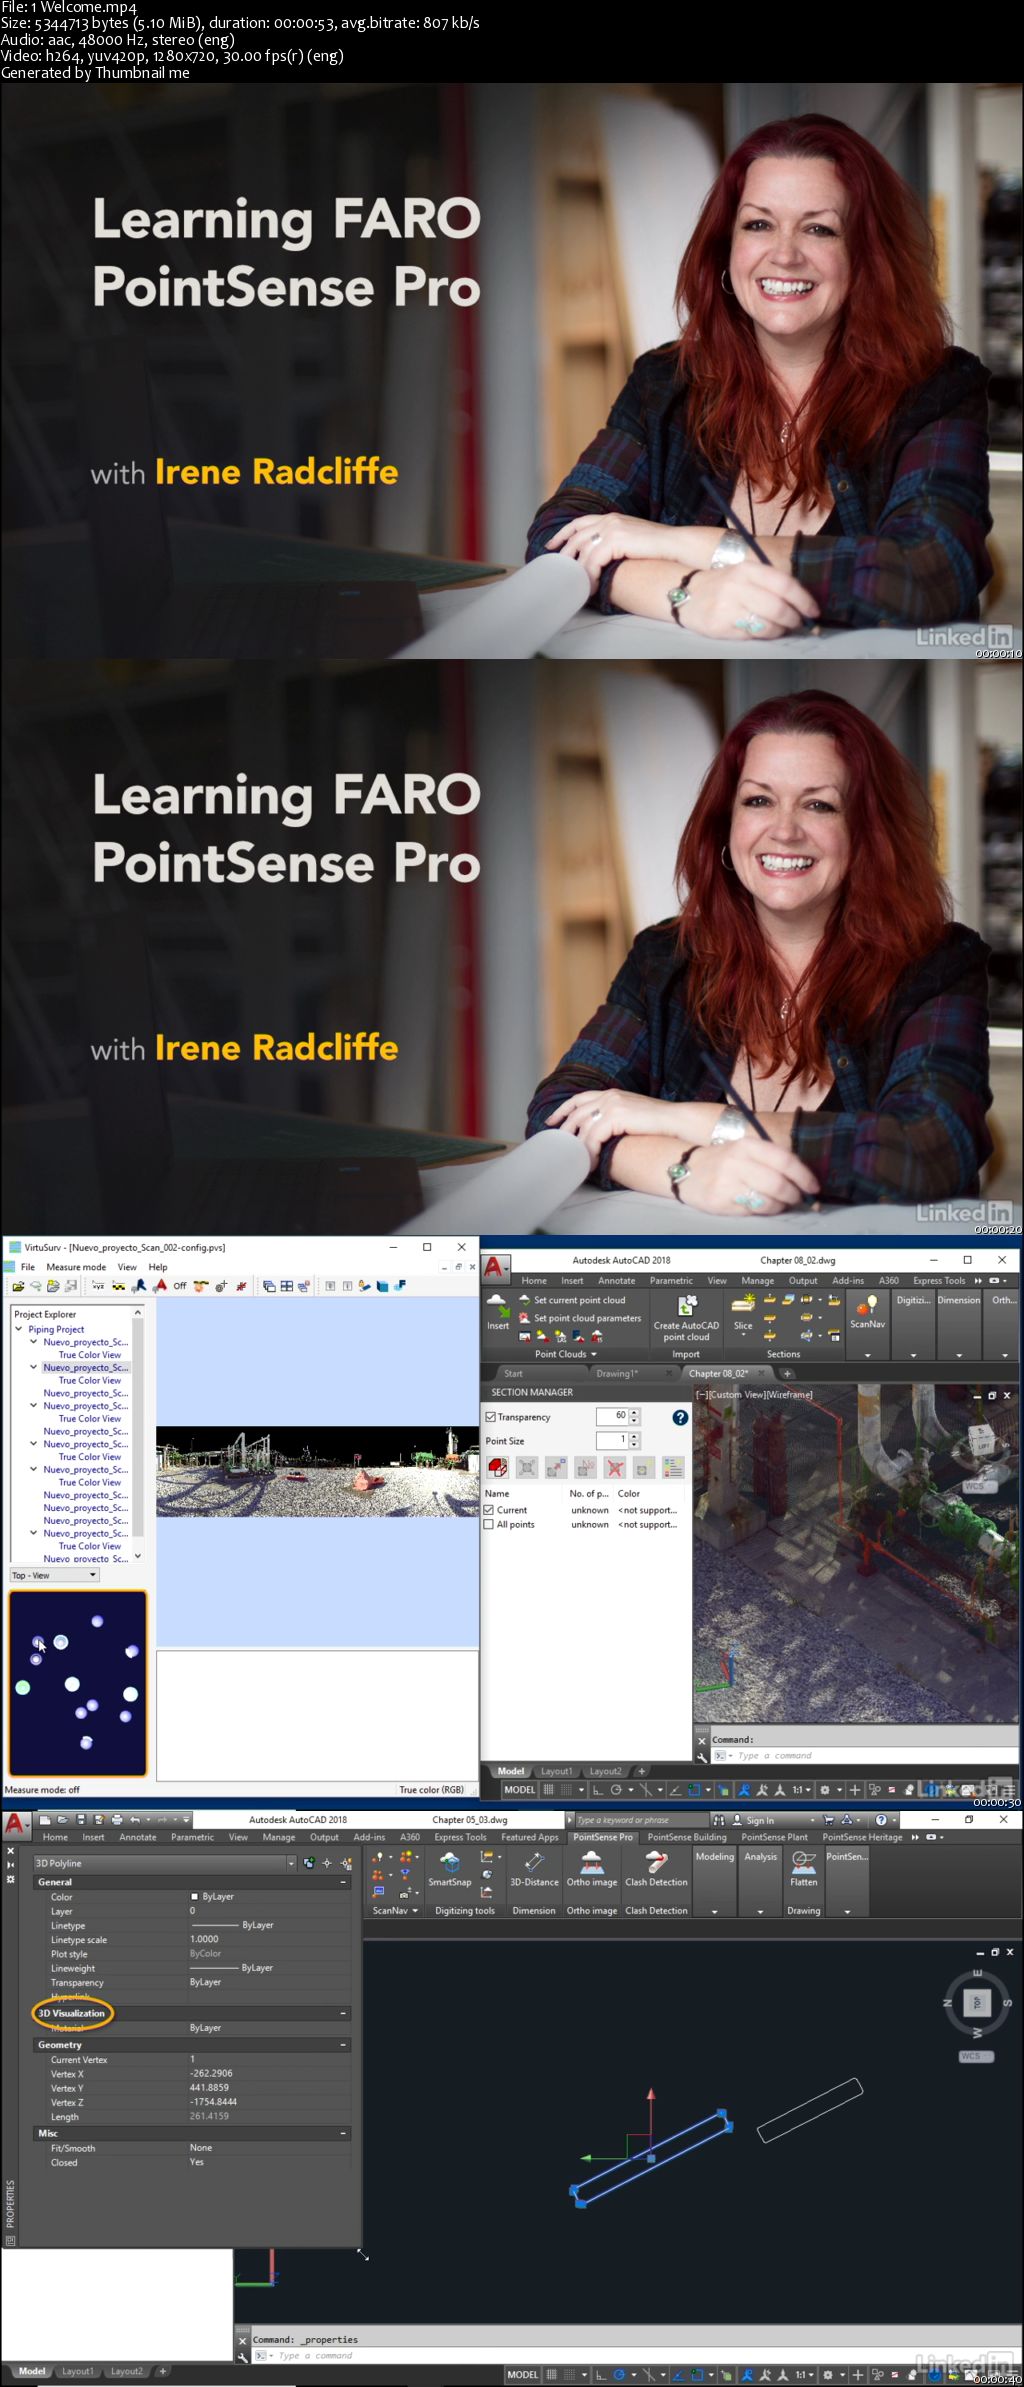This screenshot has width=1024, height=2387.
Task: Open the Measure mode menu in VirtuSurv
Action: (76, 1267)
